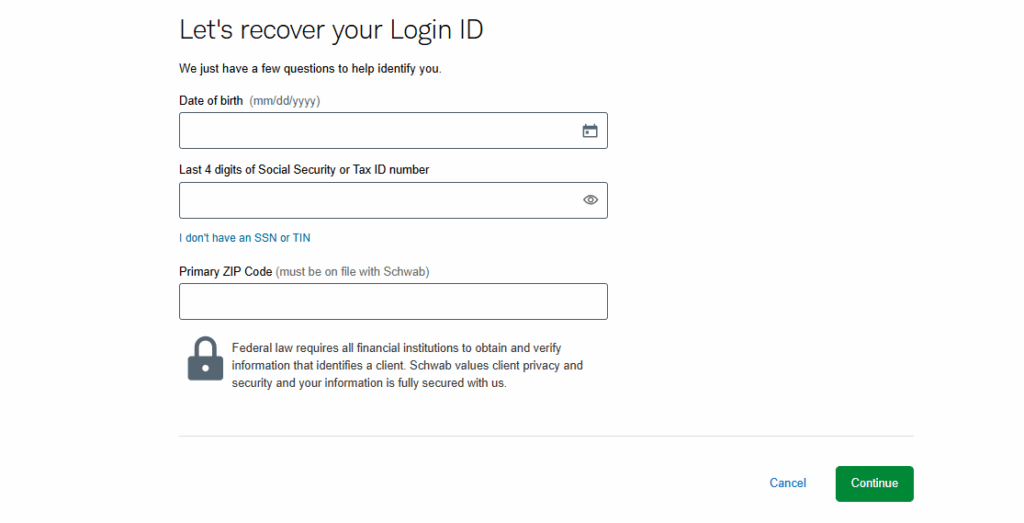The image size is (1024, 523).
Task: Toggle SSN visibility with the eye icon
Action: click(x=590, y=200)
